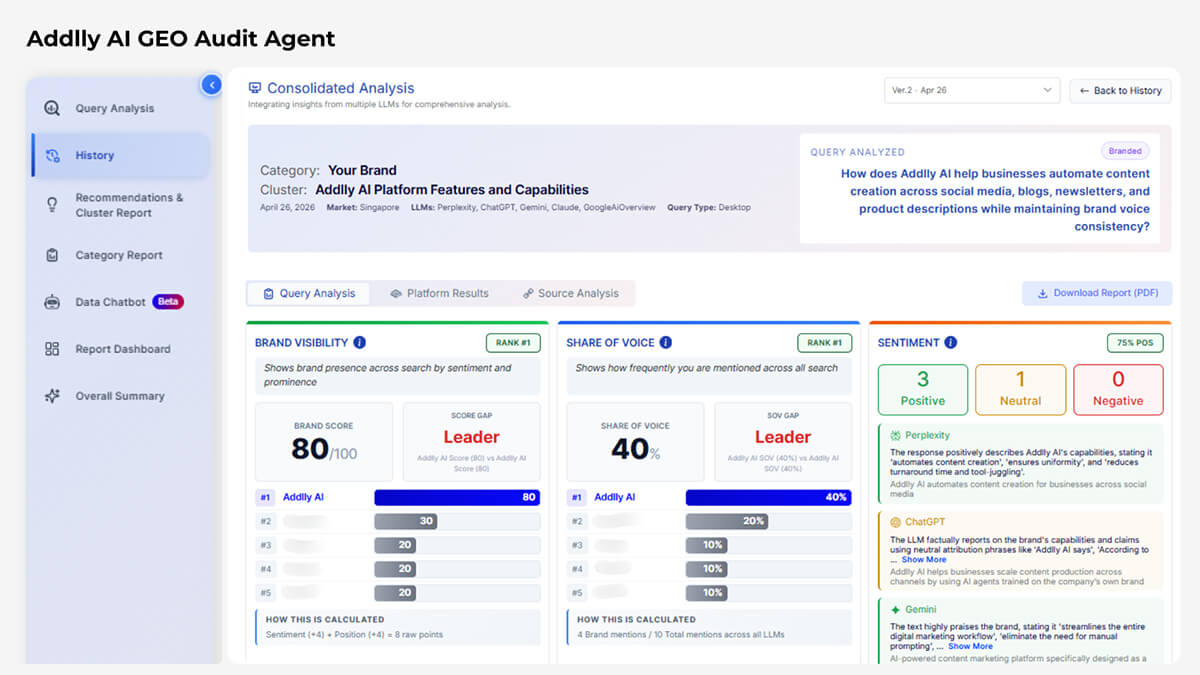1200x675 pixels.
Task: Click the Consolidated Analysis monitor icon
Action: pos(255,88)
